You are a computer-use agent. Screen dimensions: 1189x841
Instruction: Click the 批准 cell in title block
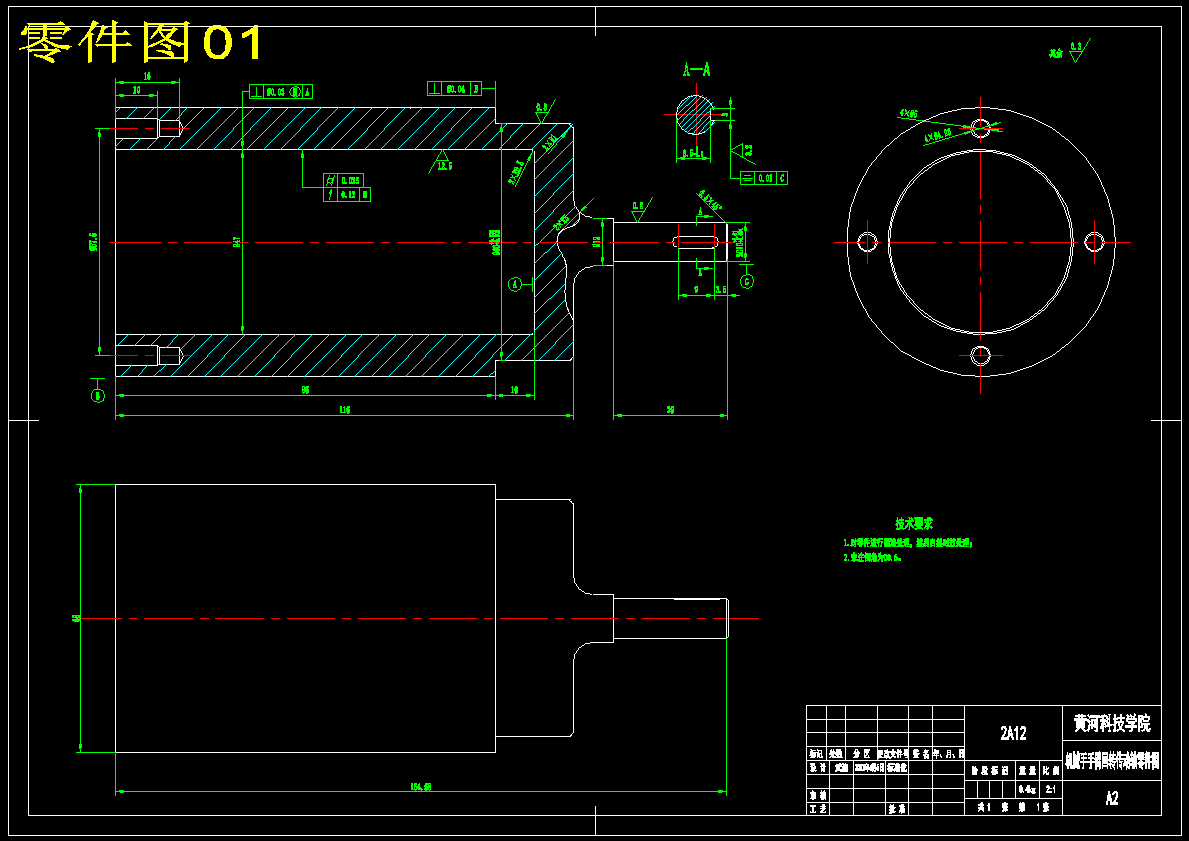[x=896, y=809]
